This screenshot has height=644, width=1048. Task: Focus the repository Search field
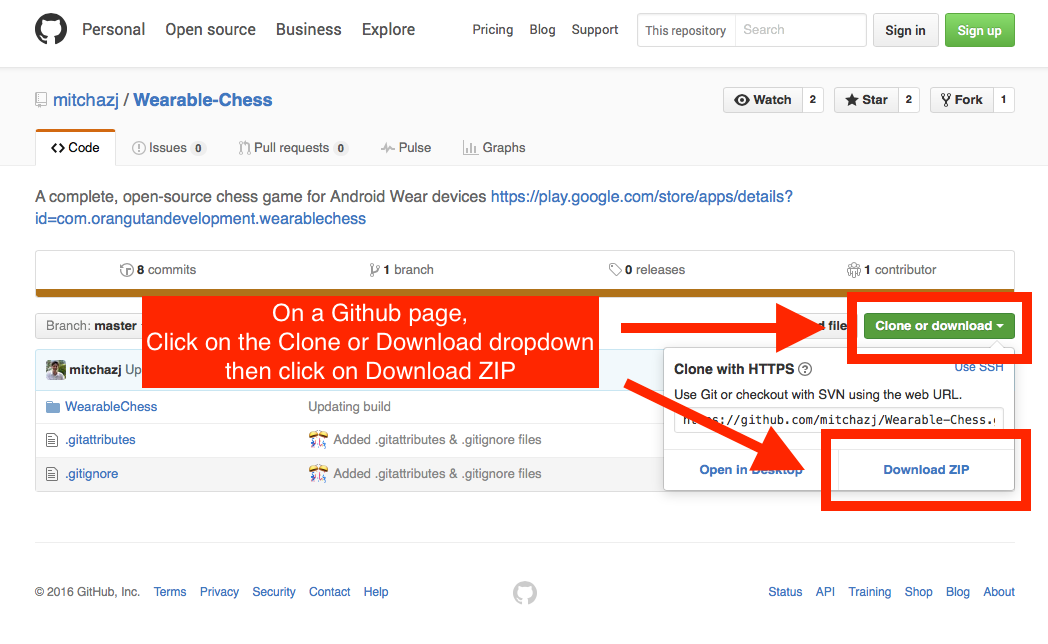pos(800,30)
